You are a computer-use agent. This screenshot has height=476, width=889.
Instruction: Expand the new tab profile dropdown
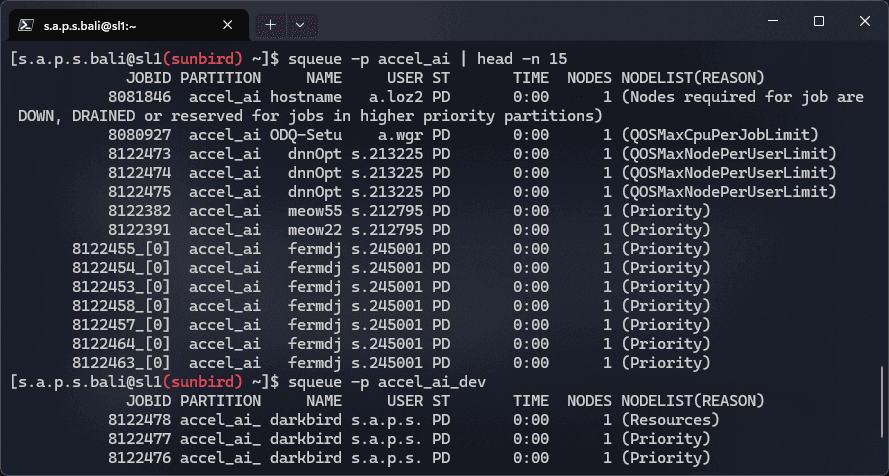point(300,25)
